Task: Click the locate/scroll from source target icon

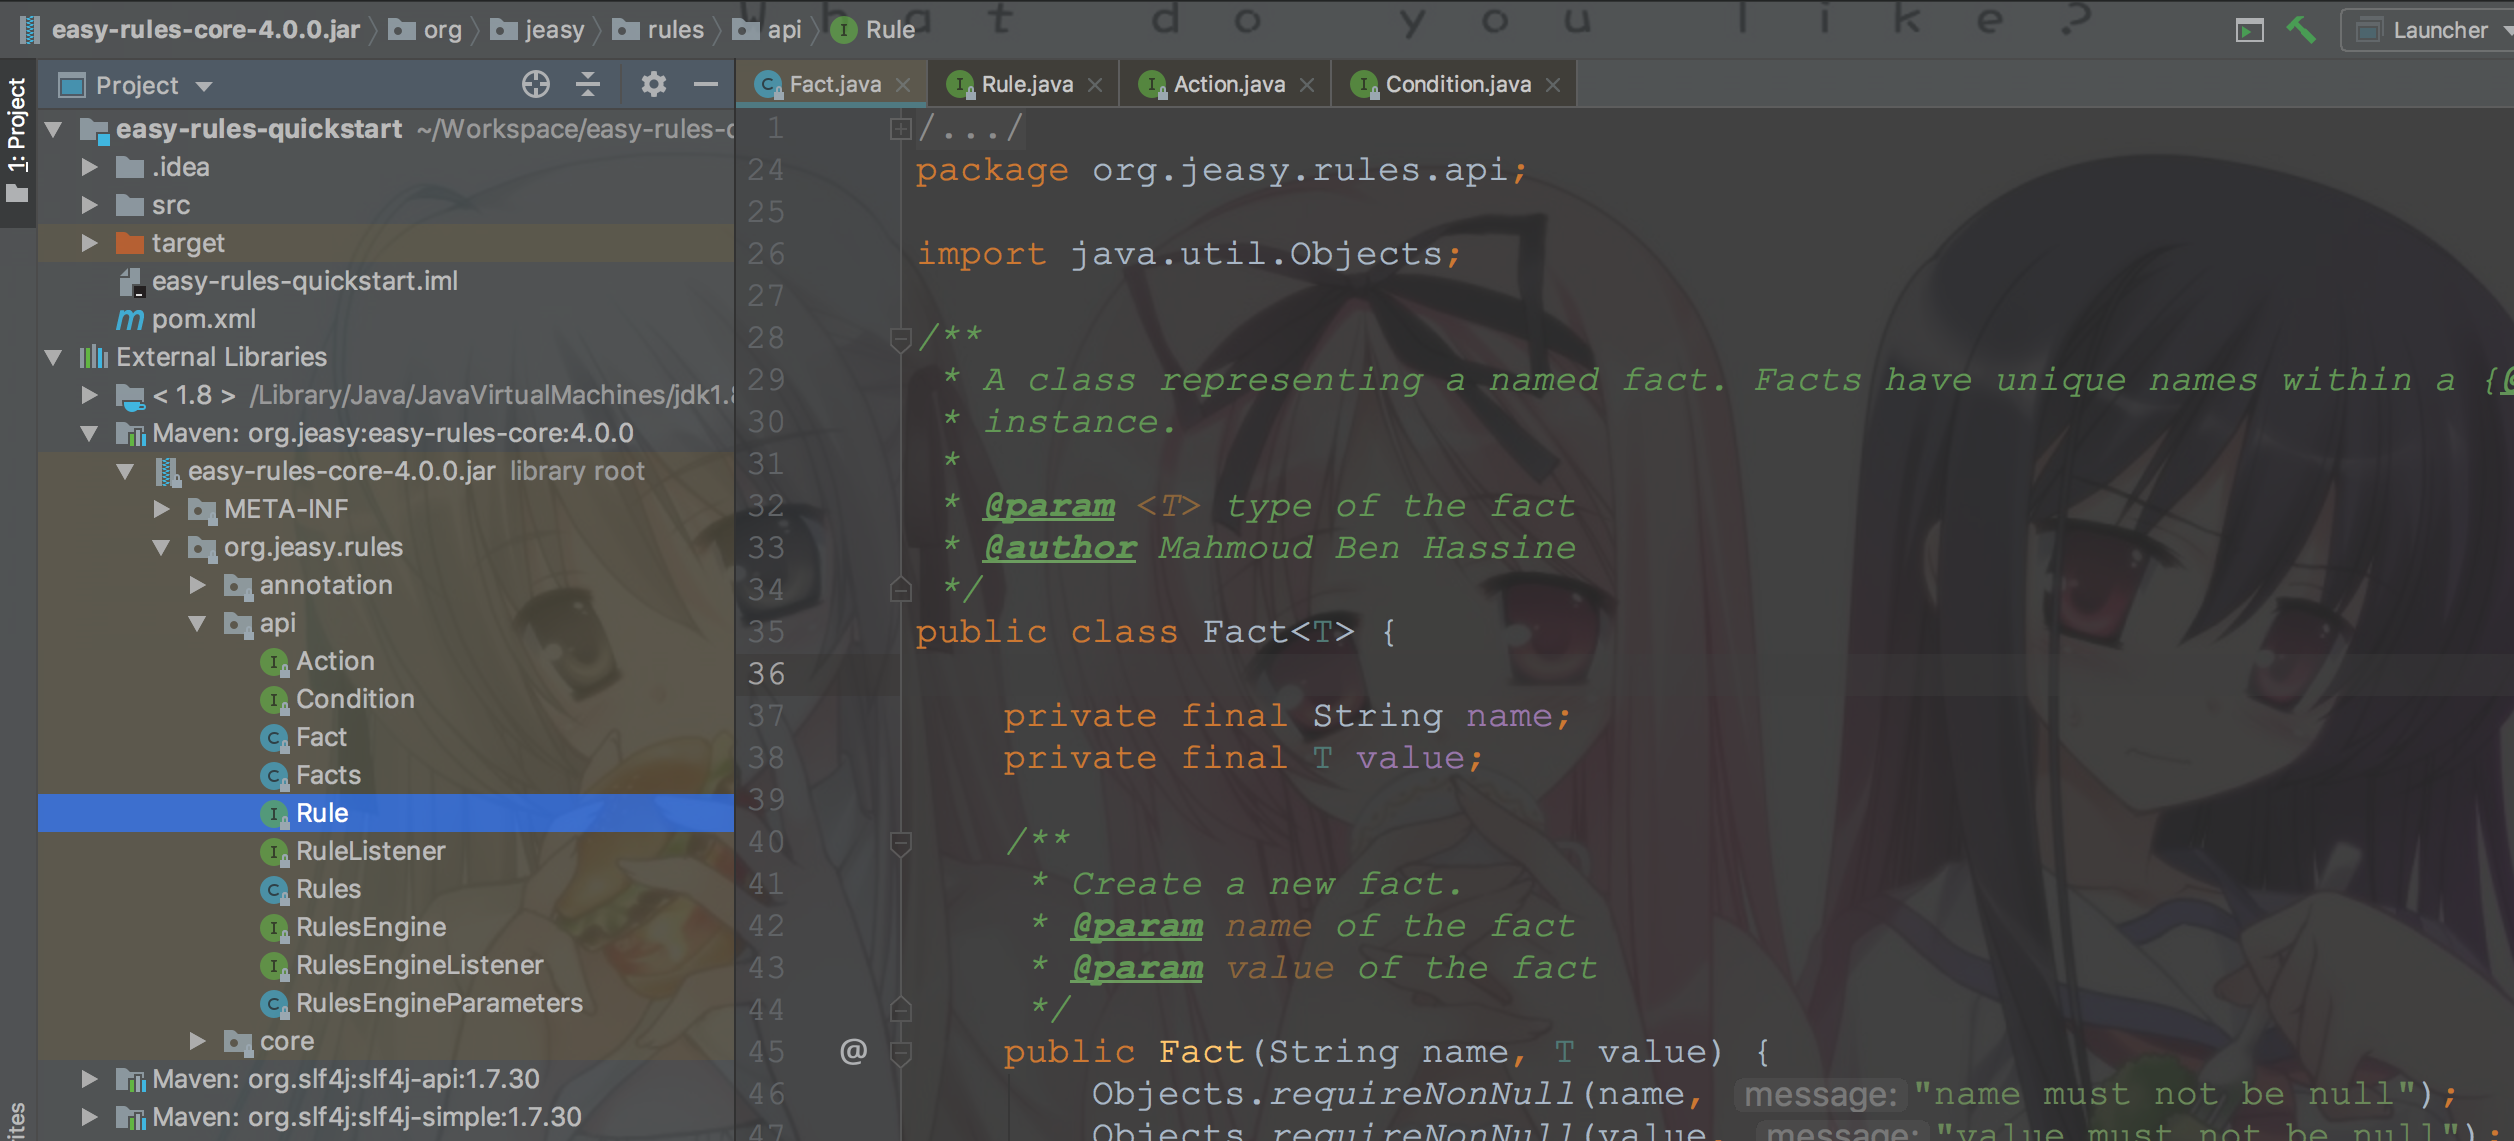Action: (535, 85)
